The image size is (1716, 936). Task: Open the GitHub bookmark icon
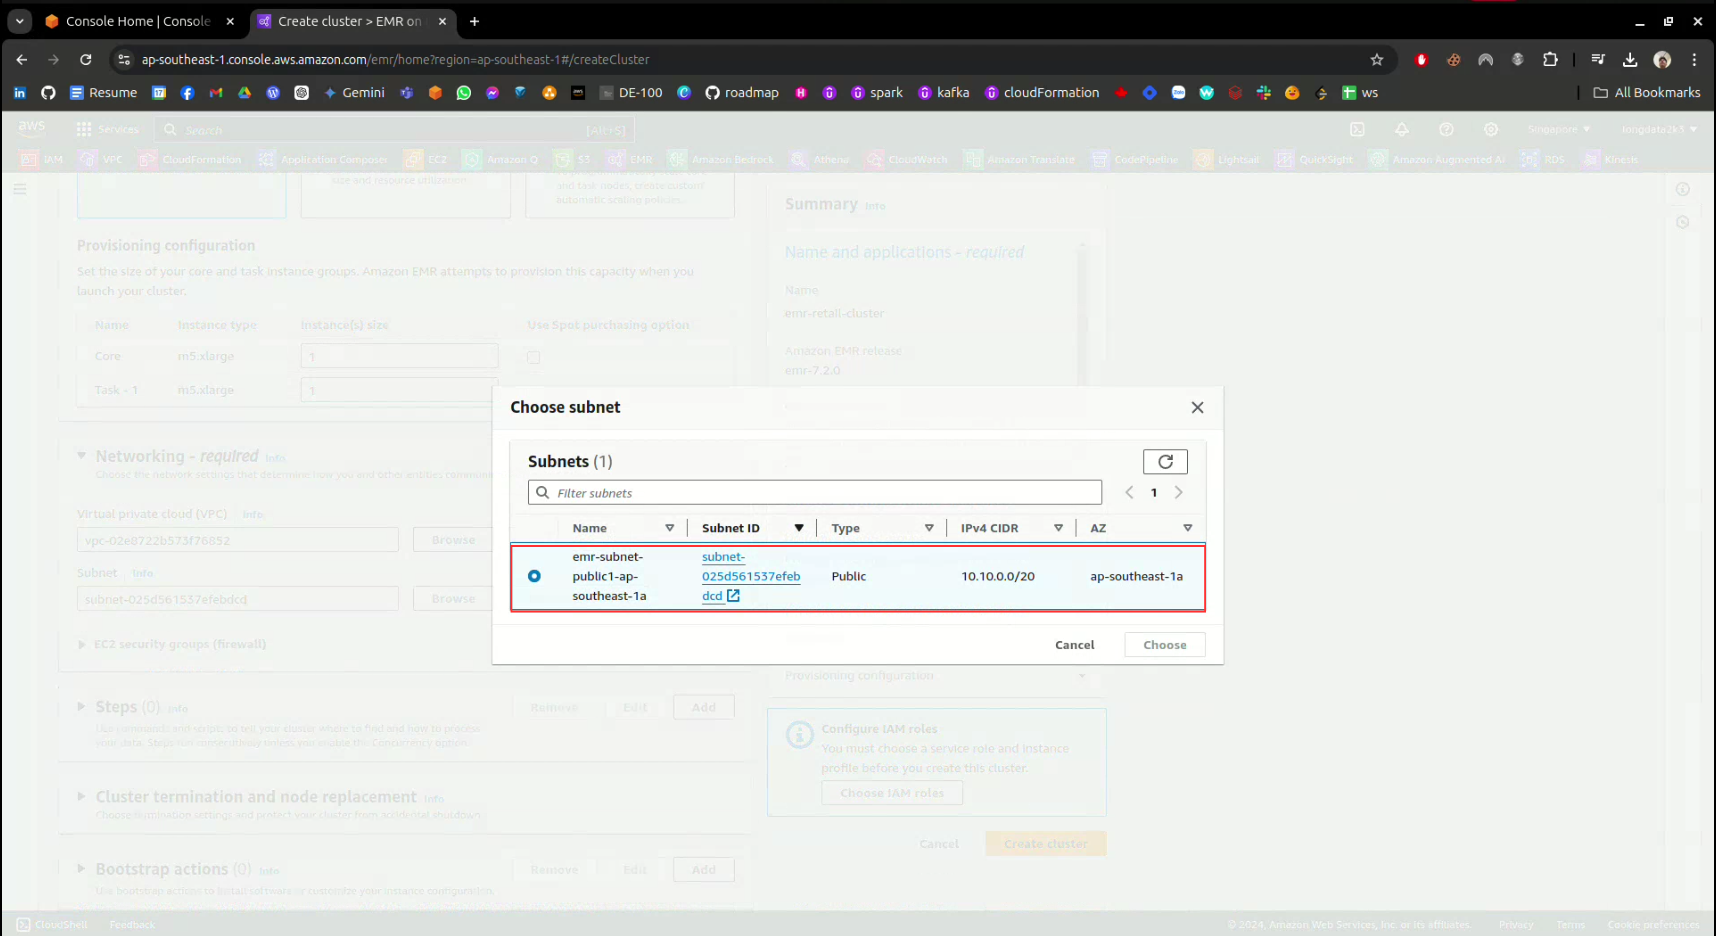[x=48, y=93]
